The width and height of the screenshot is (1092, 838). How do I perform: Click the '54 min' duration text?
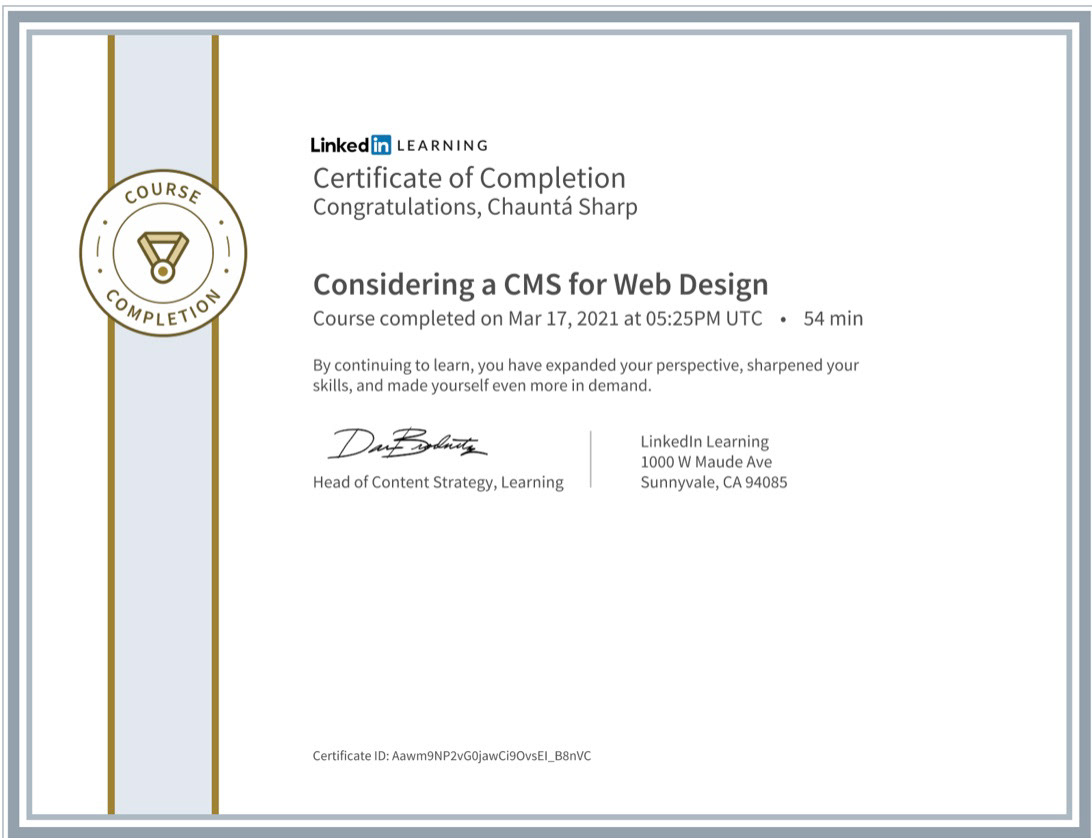click(x=833, y=319)
